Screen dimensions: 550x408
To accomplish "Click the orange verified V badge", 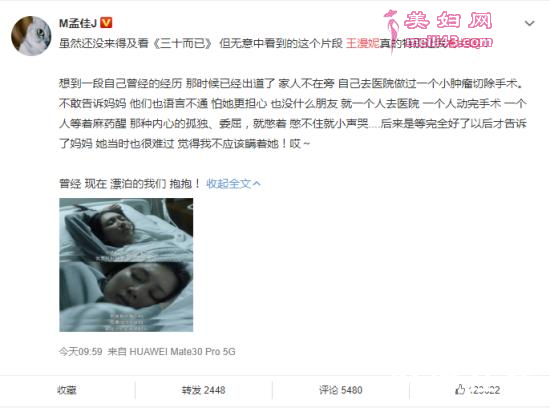I will tap(106, 23).
